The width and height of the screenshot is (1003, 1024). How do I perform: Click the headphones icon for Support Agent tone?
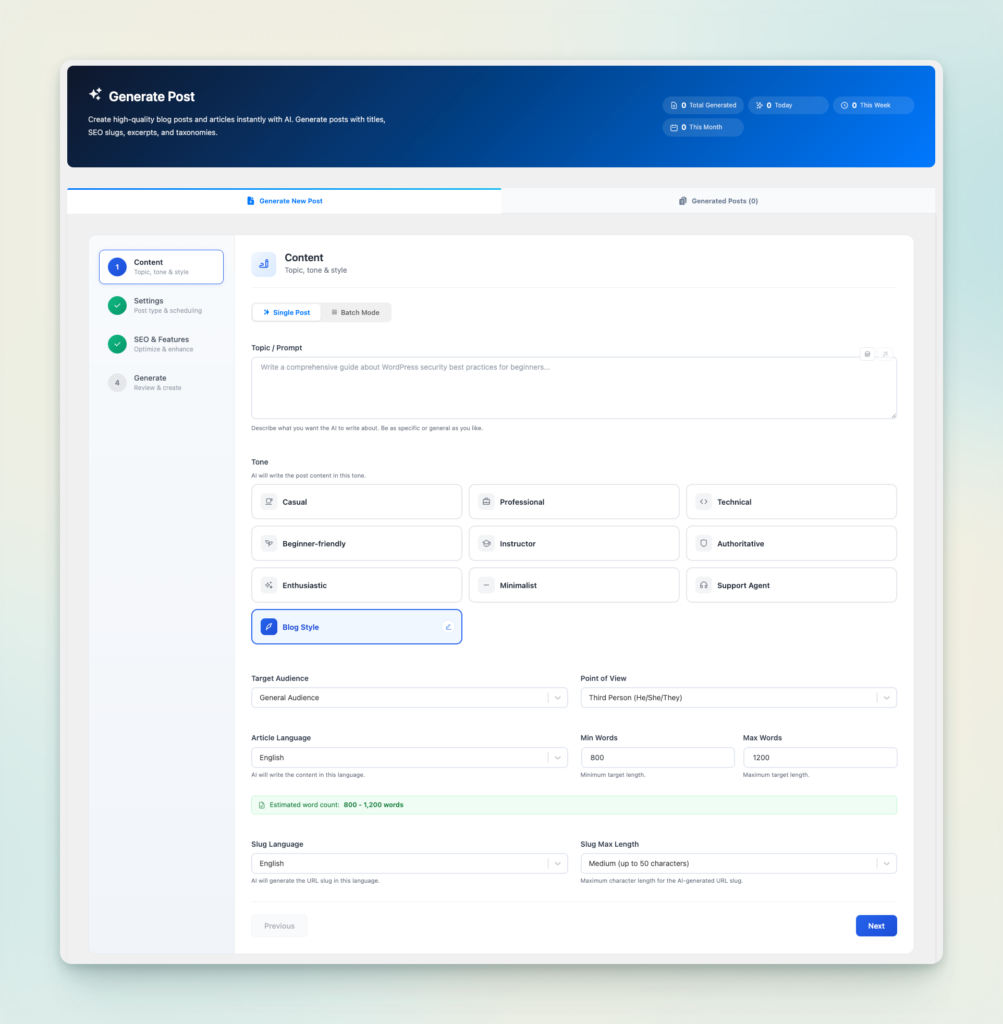click(703, 585)
